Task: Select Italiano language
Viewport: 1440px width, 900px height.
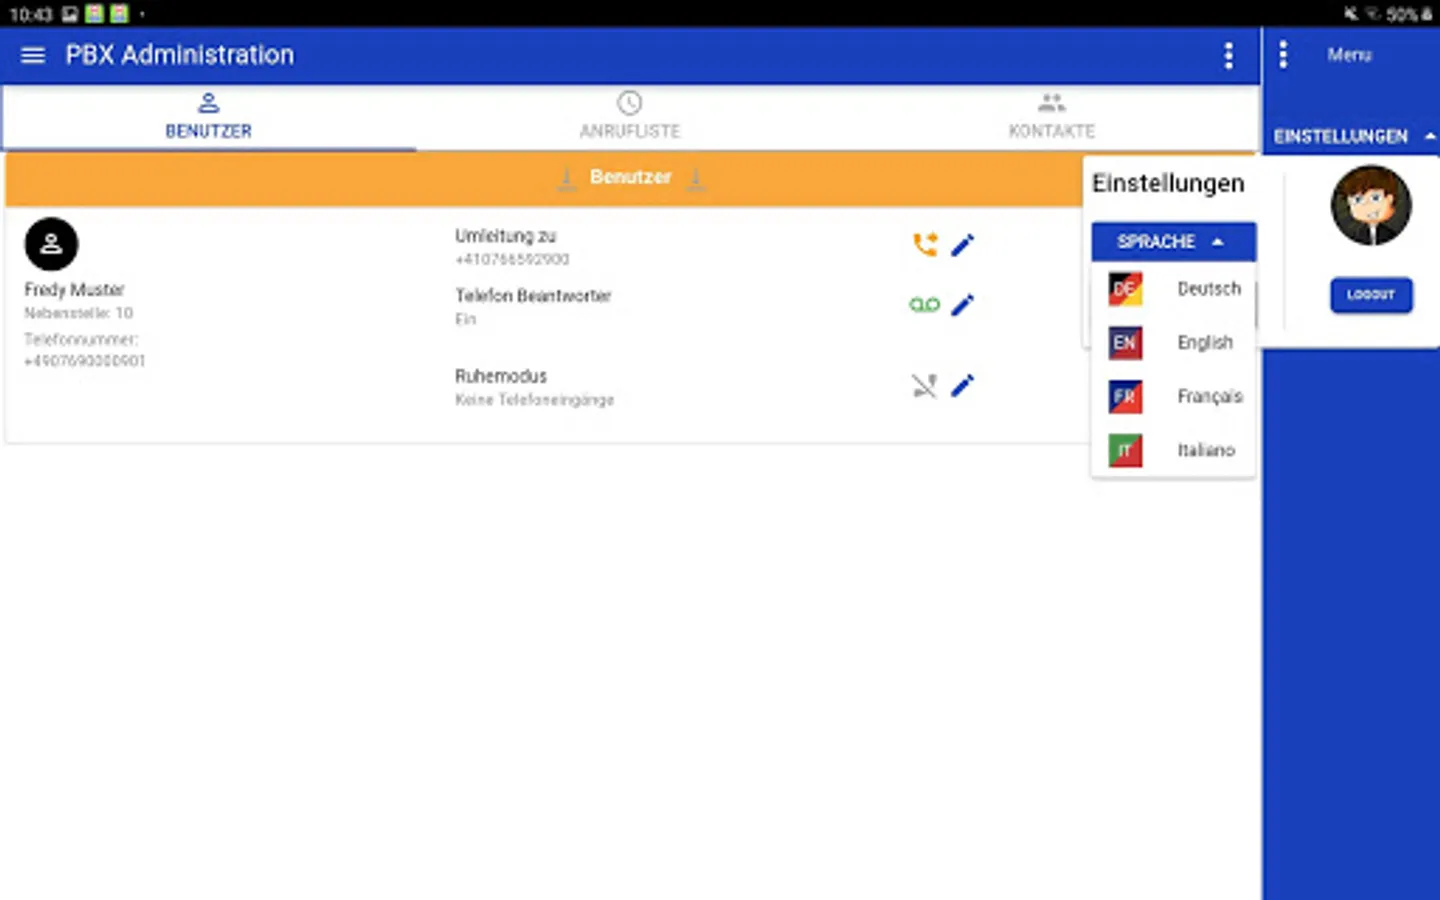Action: pyautogui.click(x=1173, y=451)
